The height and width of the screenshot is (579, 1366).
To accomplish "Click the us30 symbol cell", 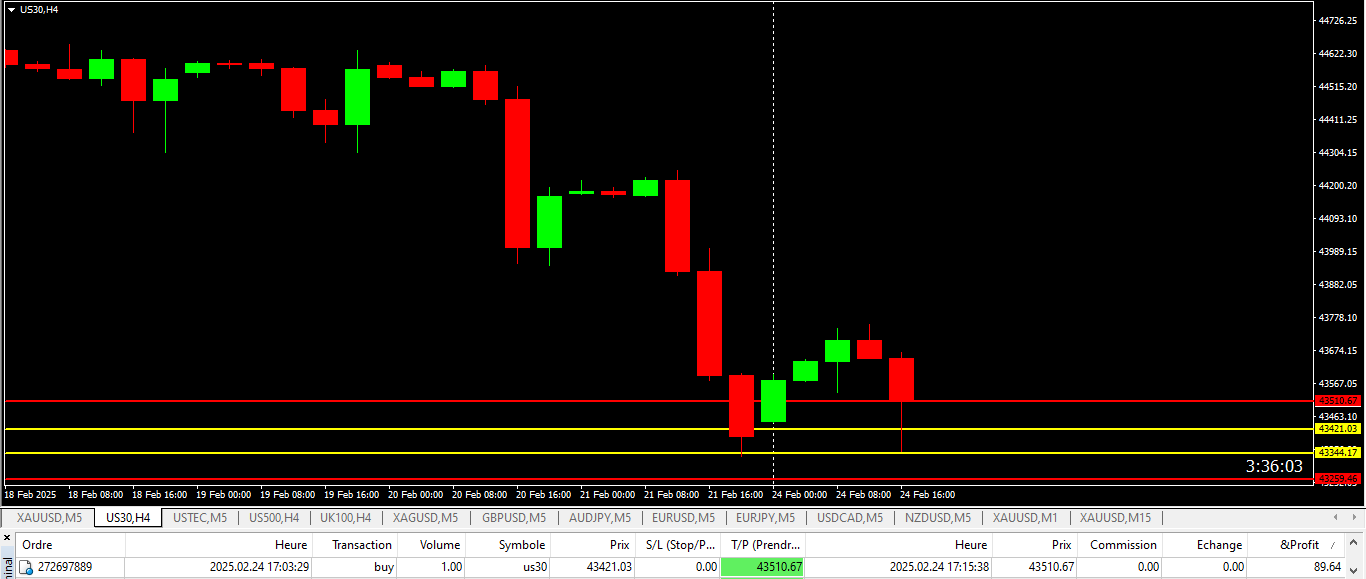I will [x=533, y=567].
